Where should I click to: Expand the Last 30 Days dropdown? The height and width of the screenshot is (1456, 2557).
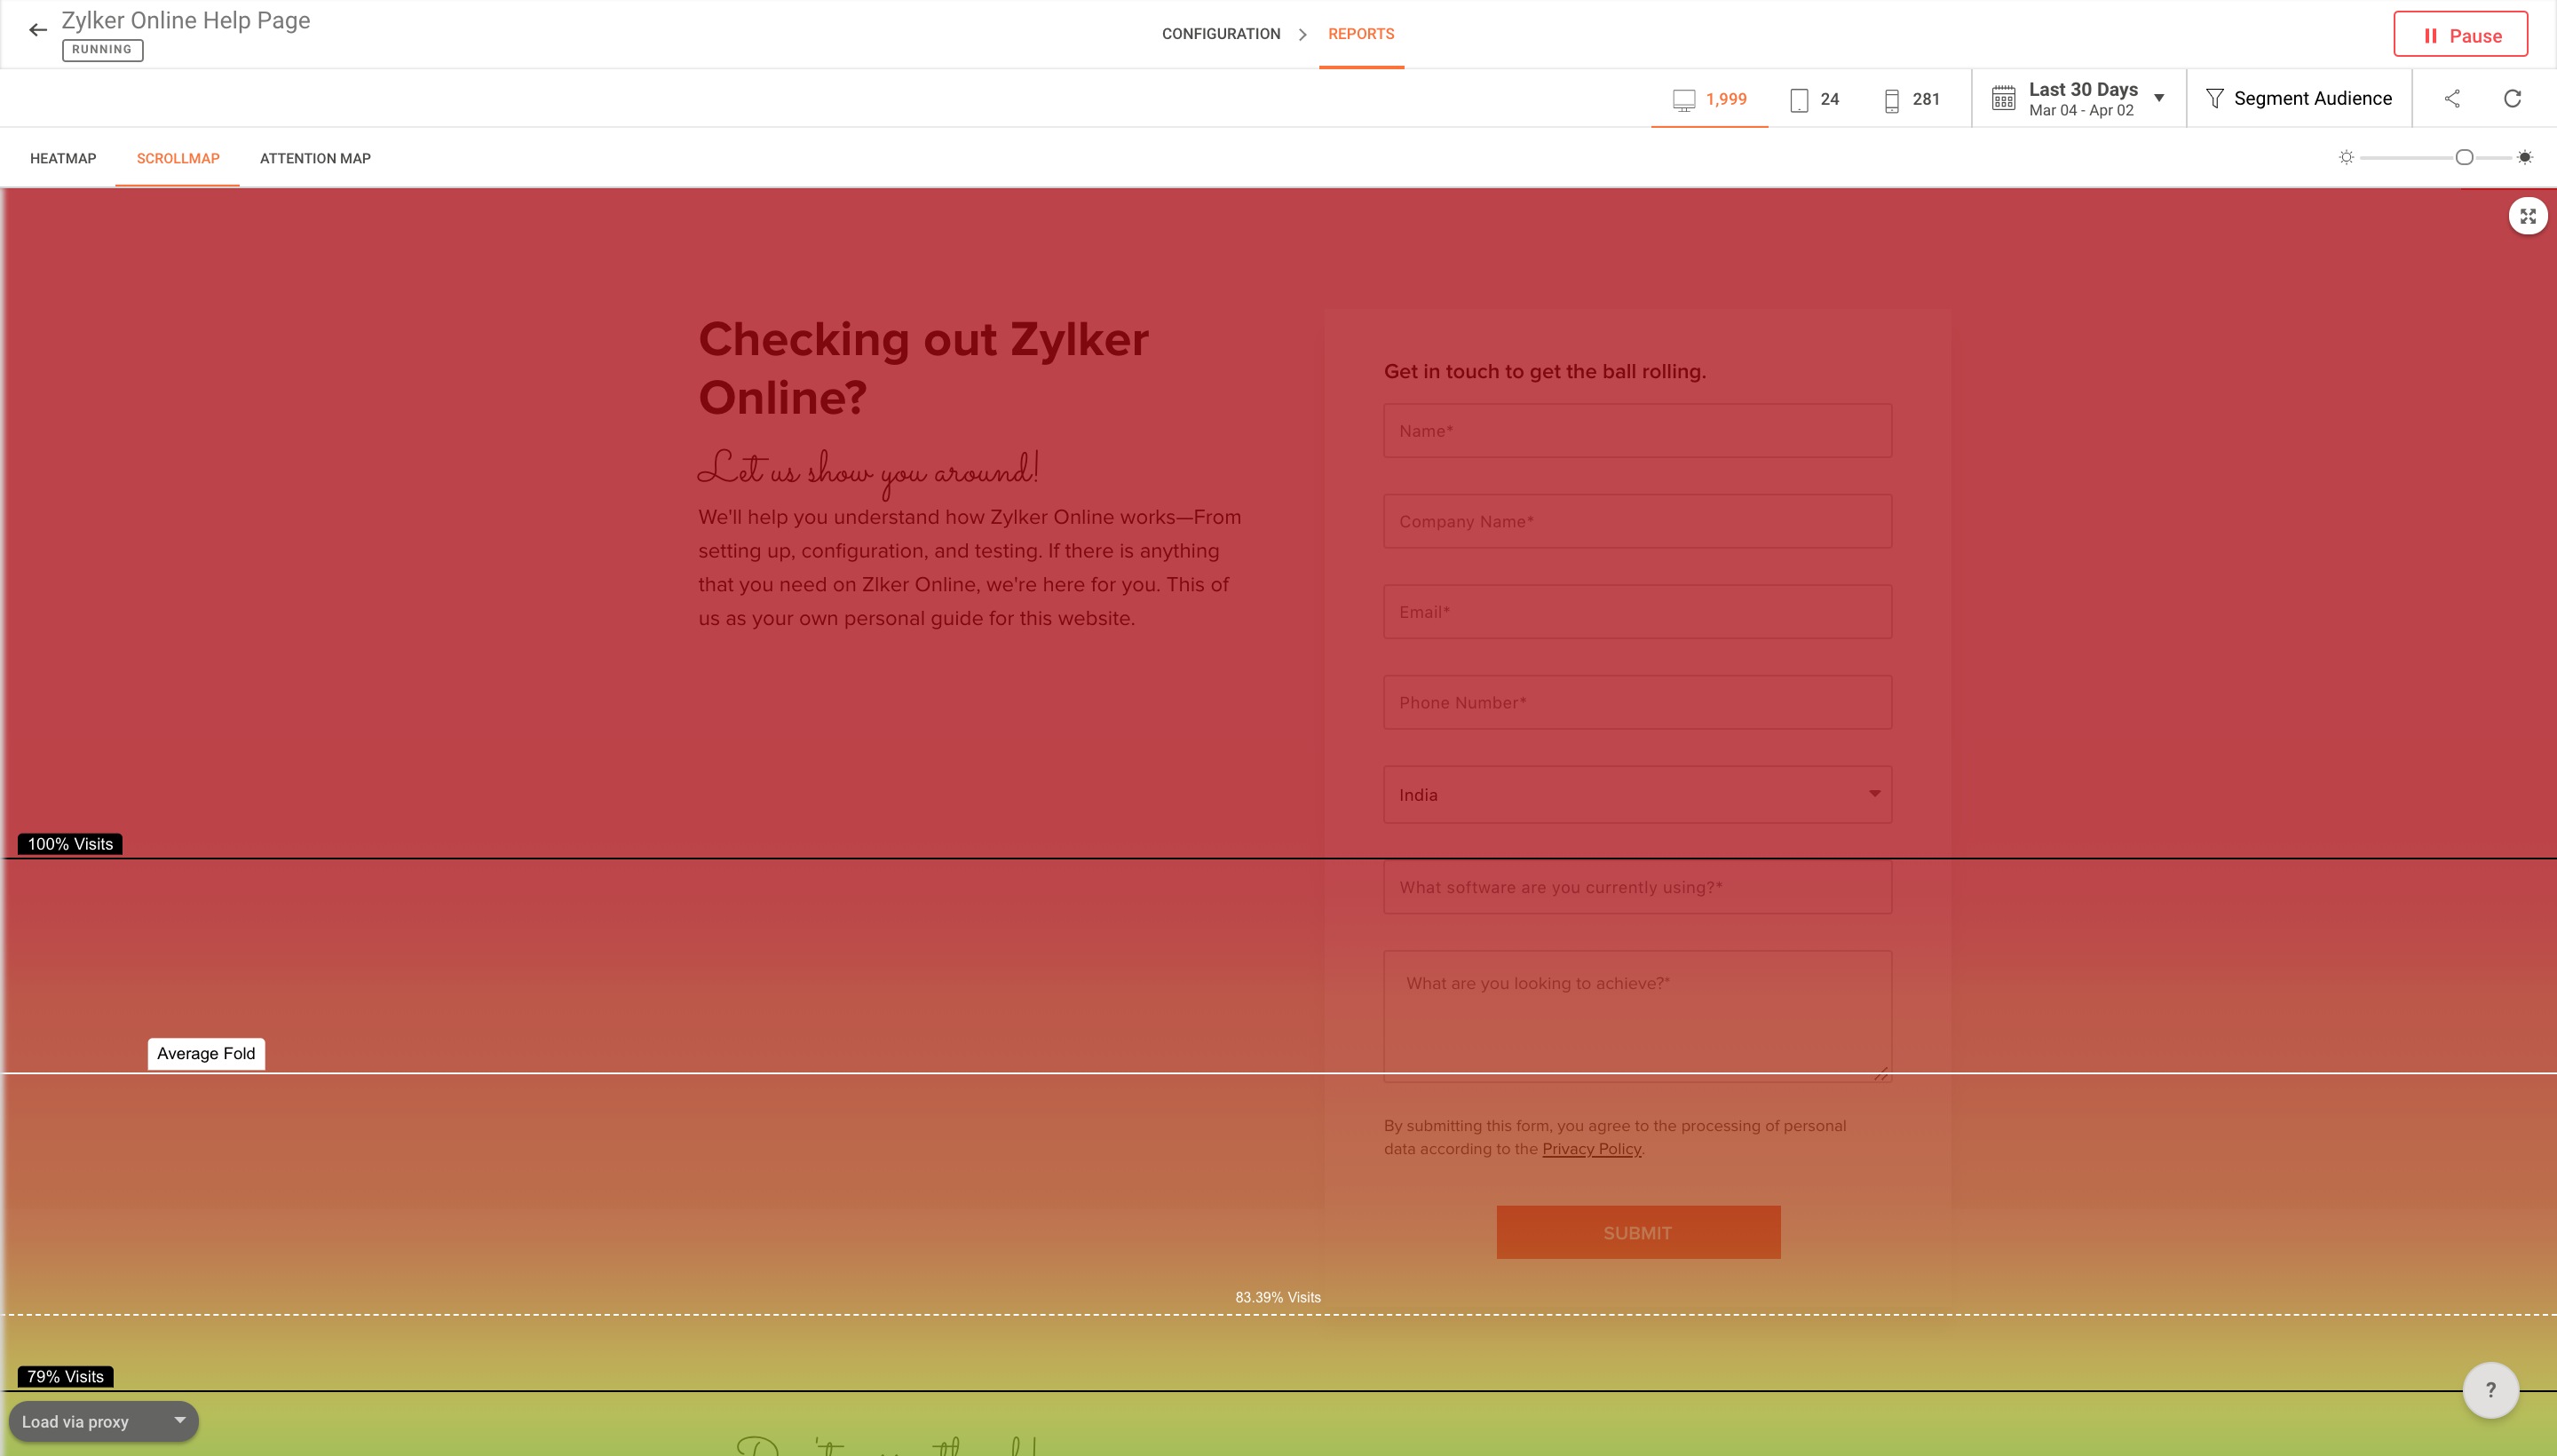[2160, 99]
